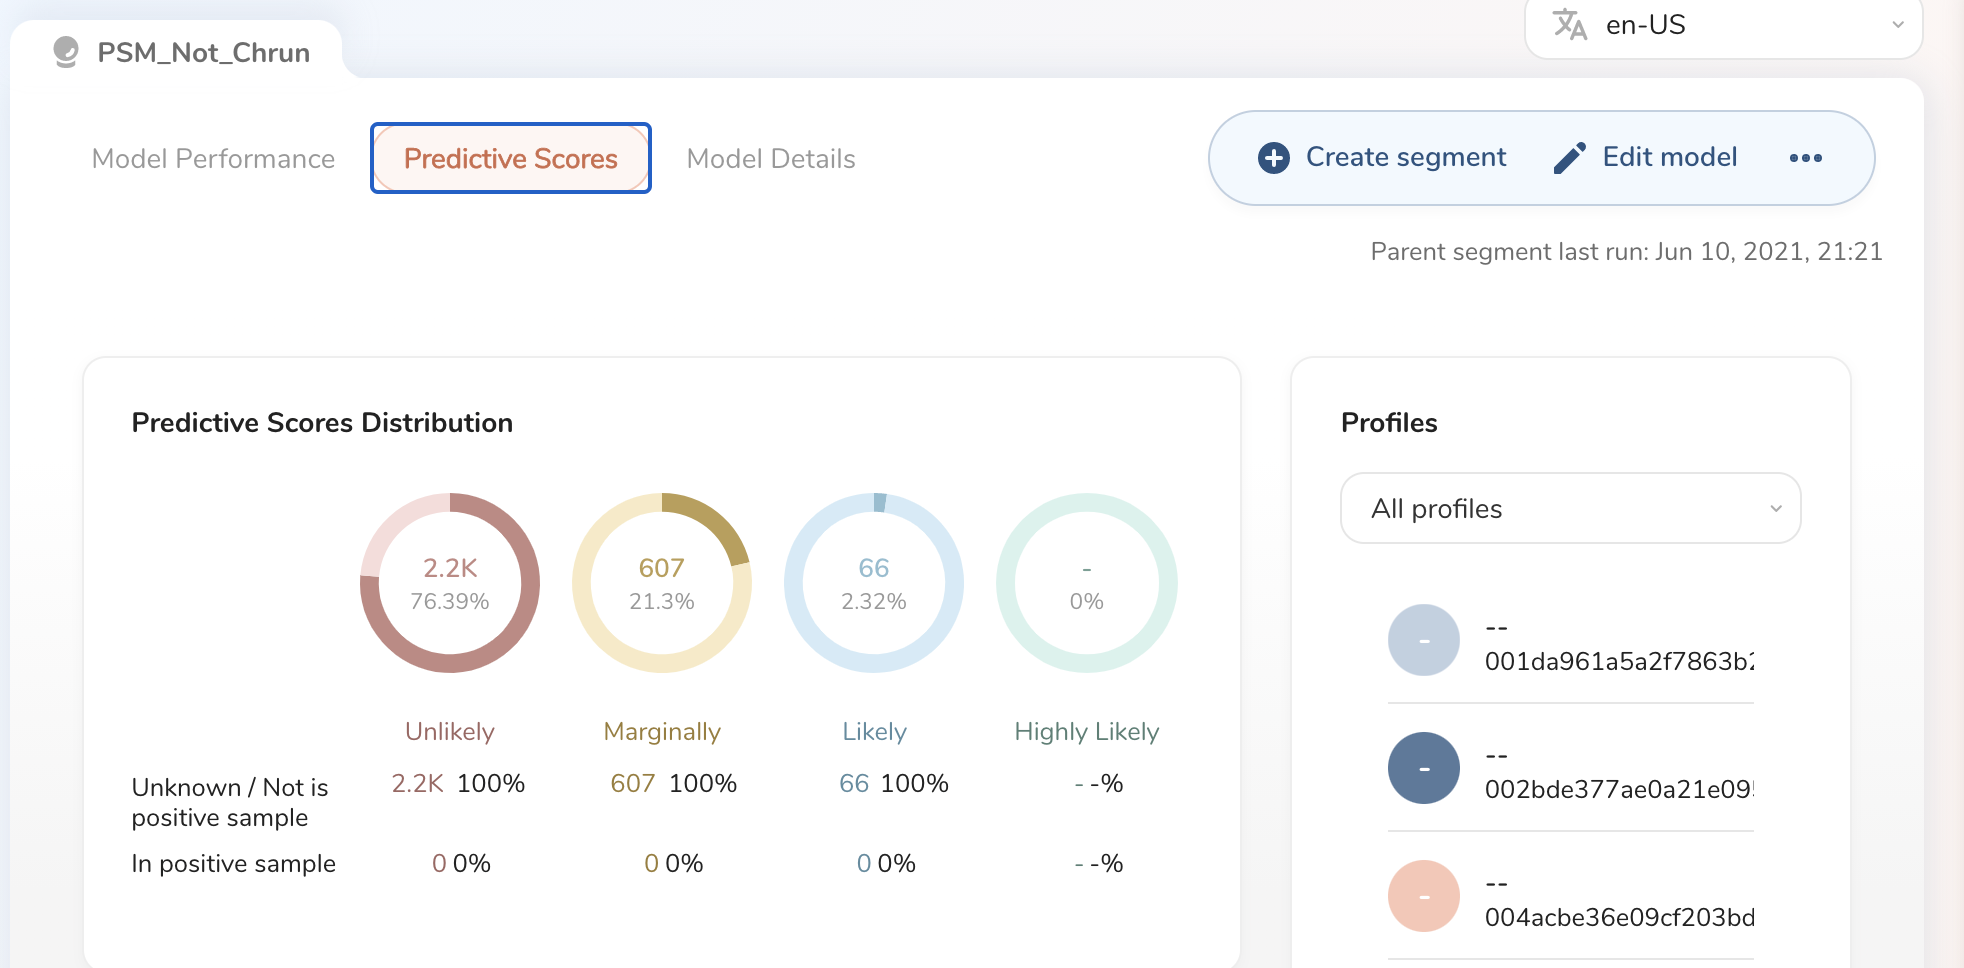Switch to the Model Performance tab
Screen dimensions: 1964x968
pos(213,159)
